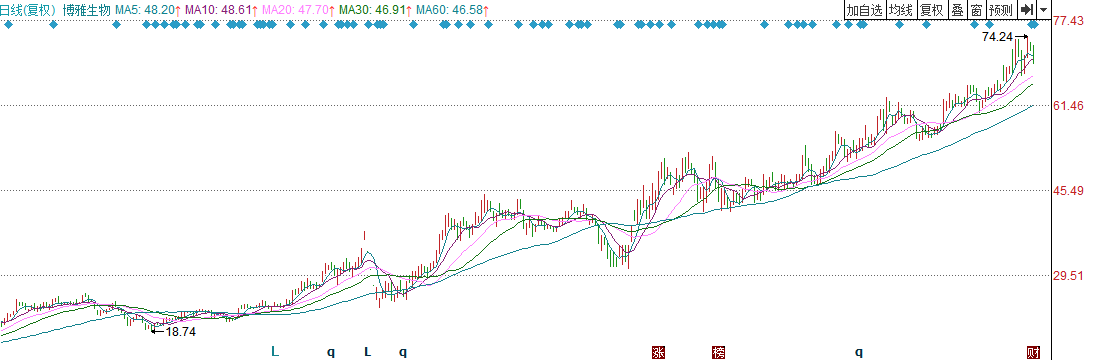1103x360 pixels.
Task: Click the black L marker at bottom
Action: tap(367, 351)
